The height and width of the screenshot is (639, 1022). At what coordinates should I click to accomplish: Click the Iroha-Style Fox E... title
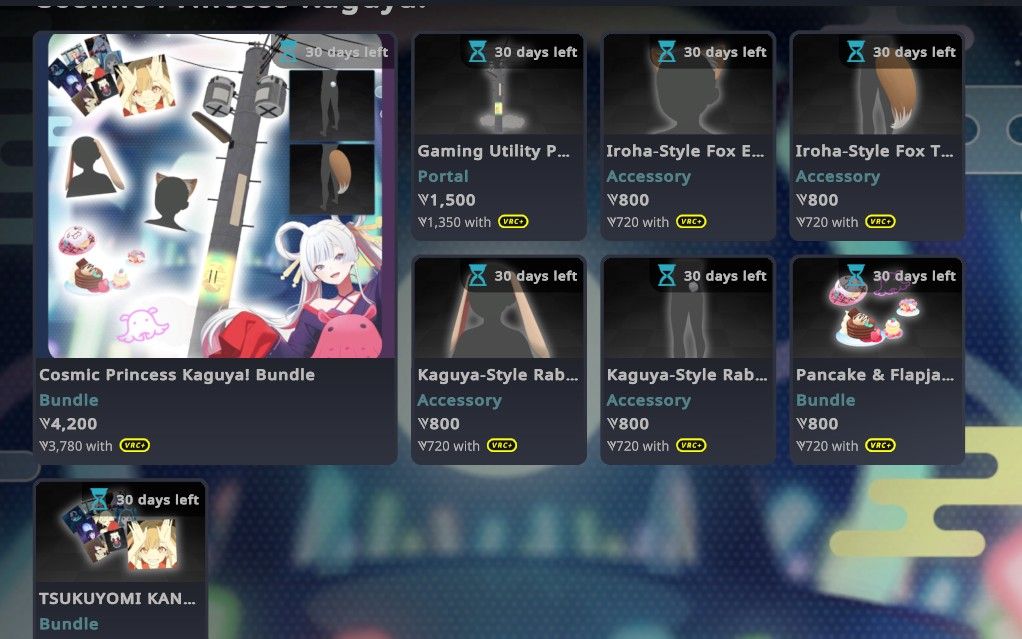(685, 151)
